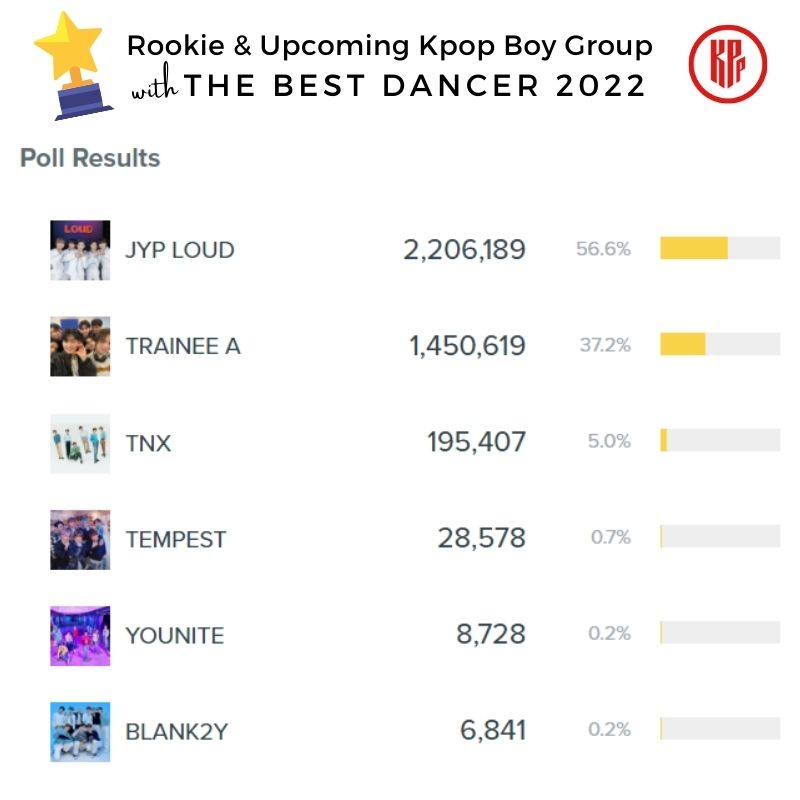
Task: Select the TEMPEST group thumbnail
Action: [80, 539]
